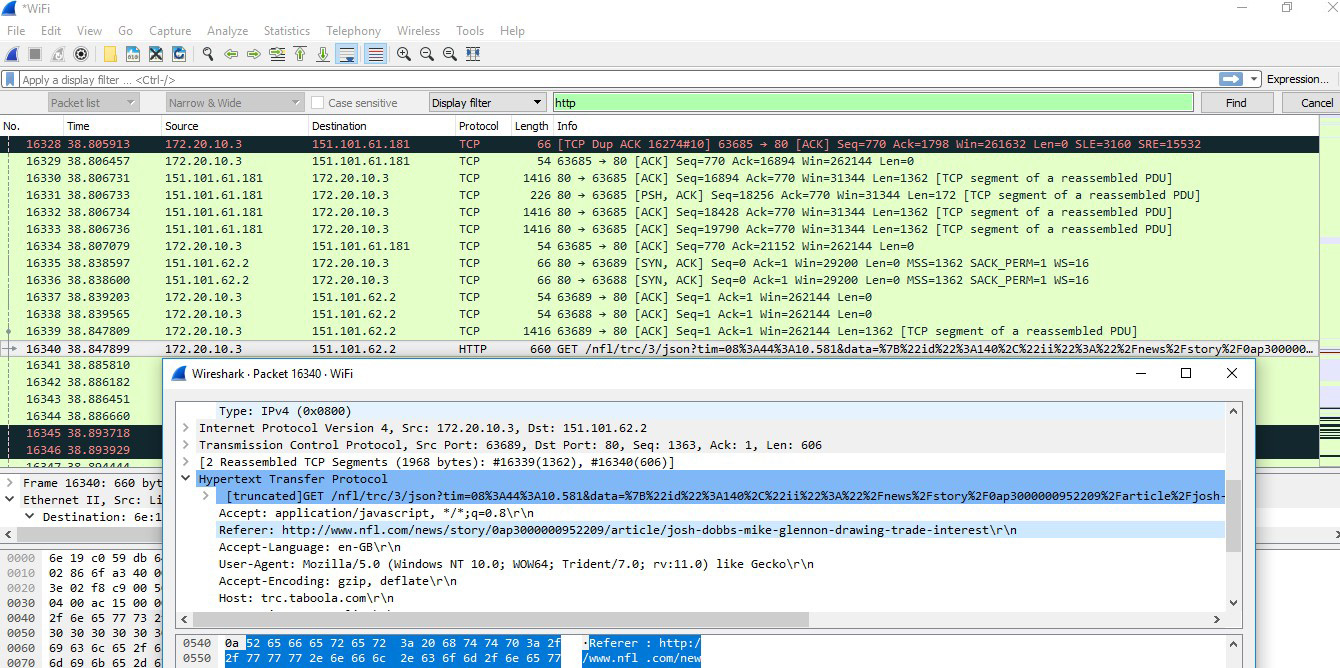
Task: Click the Protocol column header
Action: pos(482,126)
